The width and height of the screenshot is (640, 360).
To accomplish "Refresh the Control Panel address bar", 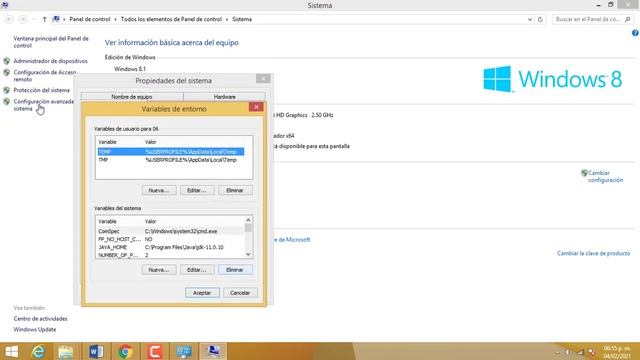I will pos(540,19).
